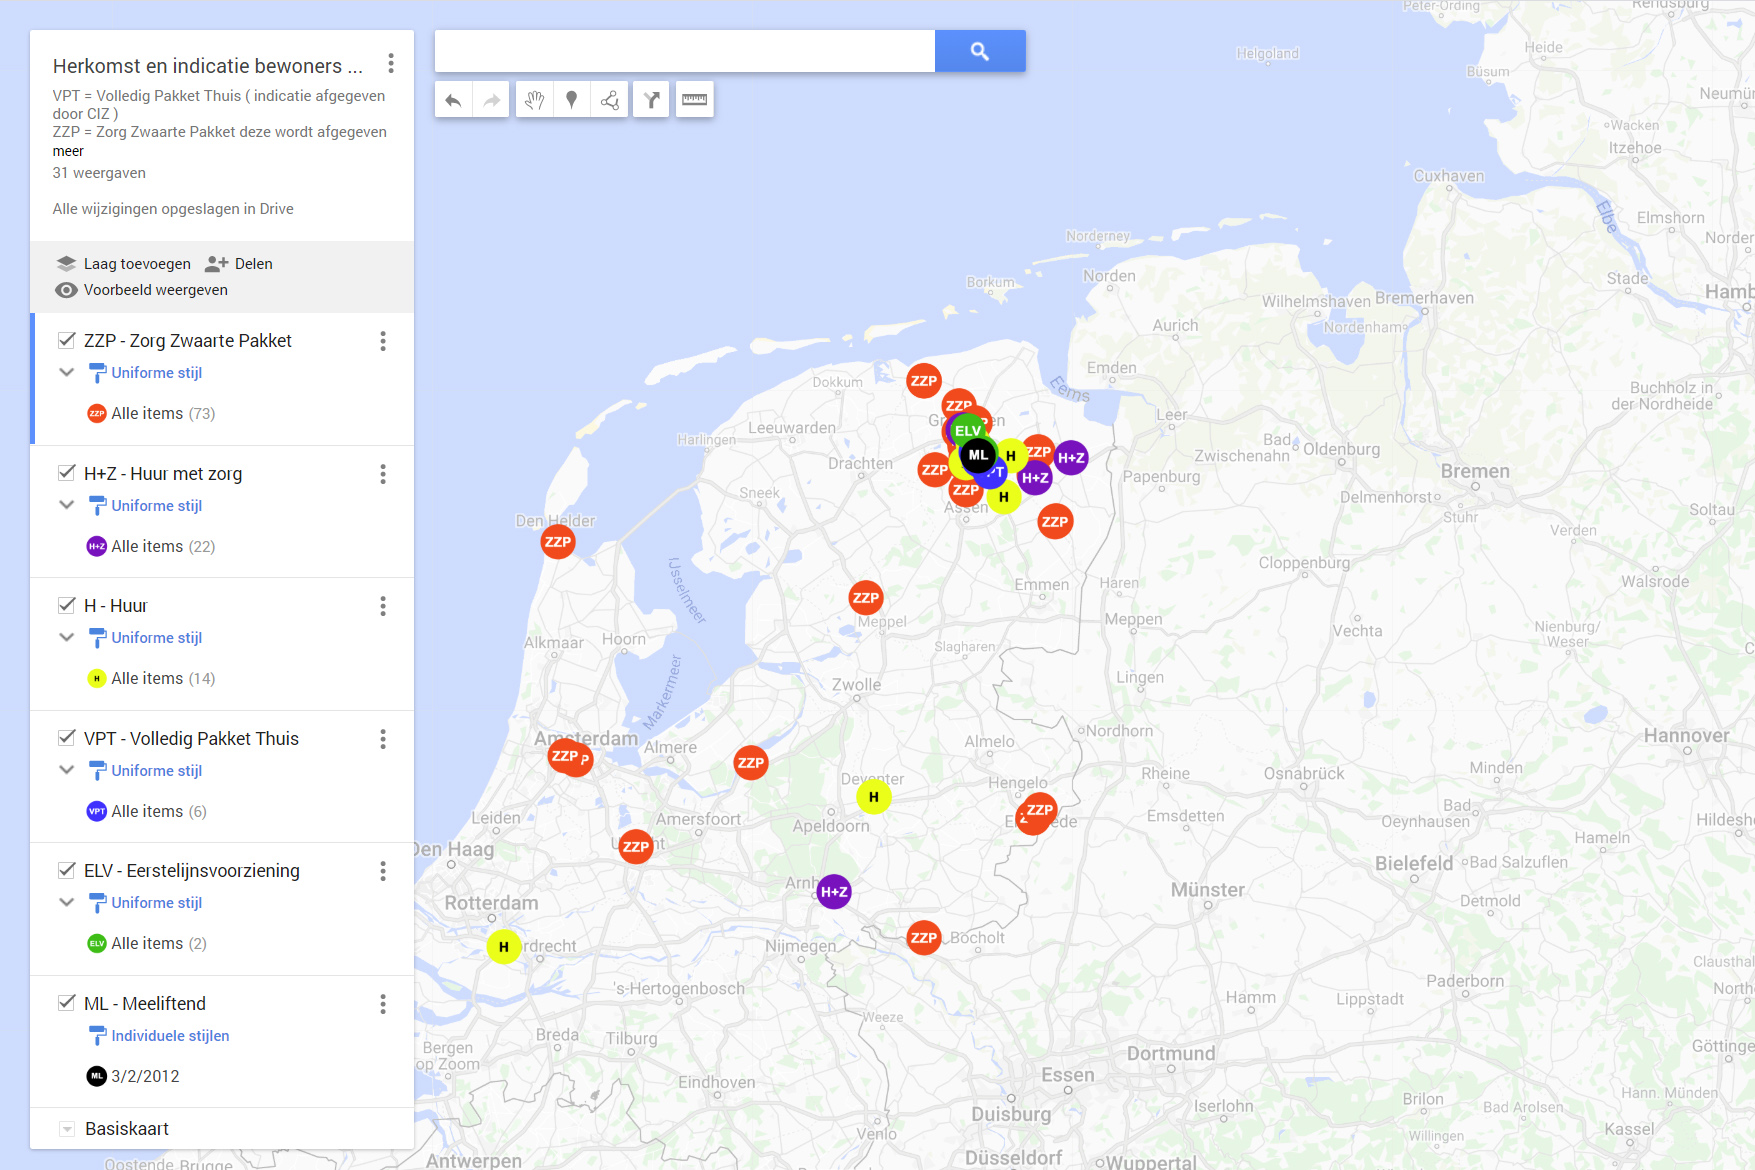The height and width of the screenshot is (1170, 1755).
Task: Click Laag toevoegen to add layer
Action: click(124, 264)
